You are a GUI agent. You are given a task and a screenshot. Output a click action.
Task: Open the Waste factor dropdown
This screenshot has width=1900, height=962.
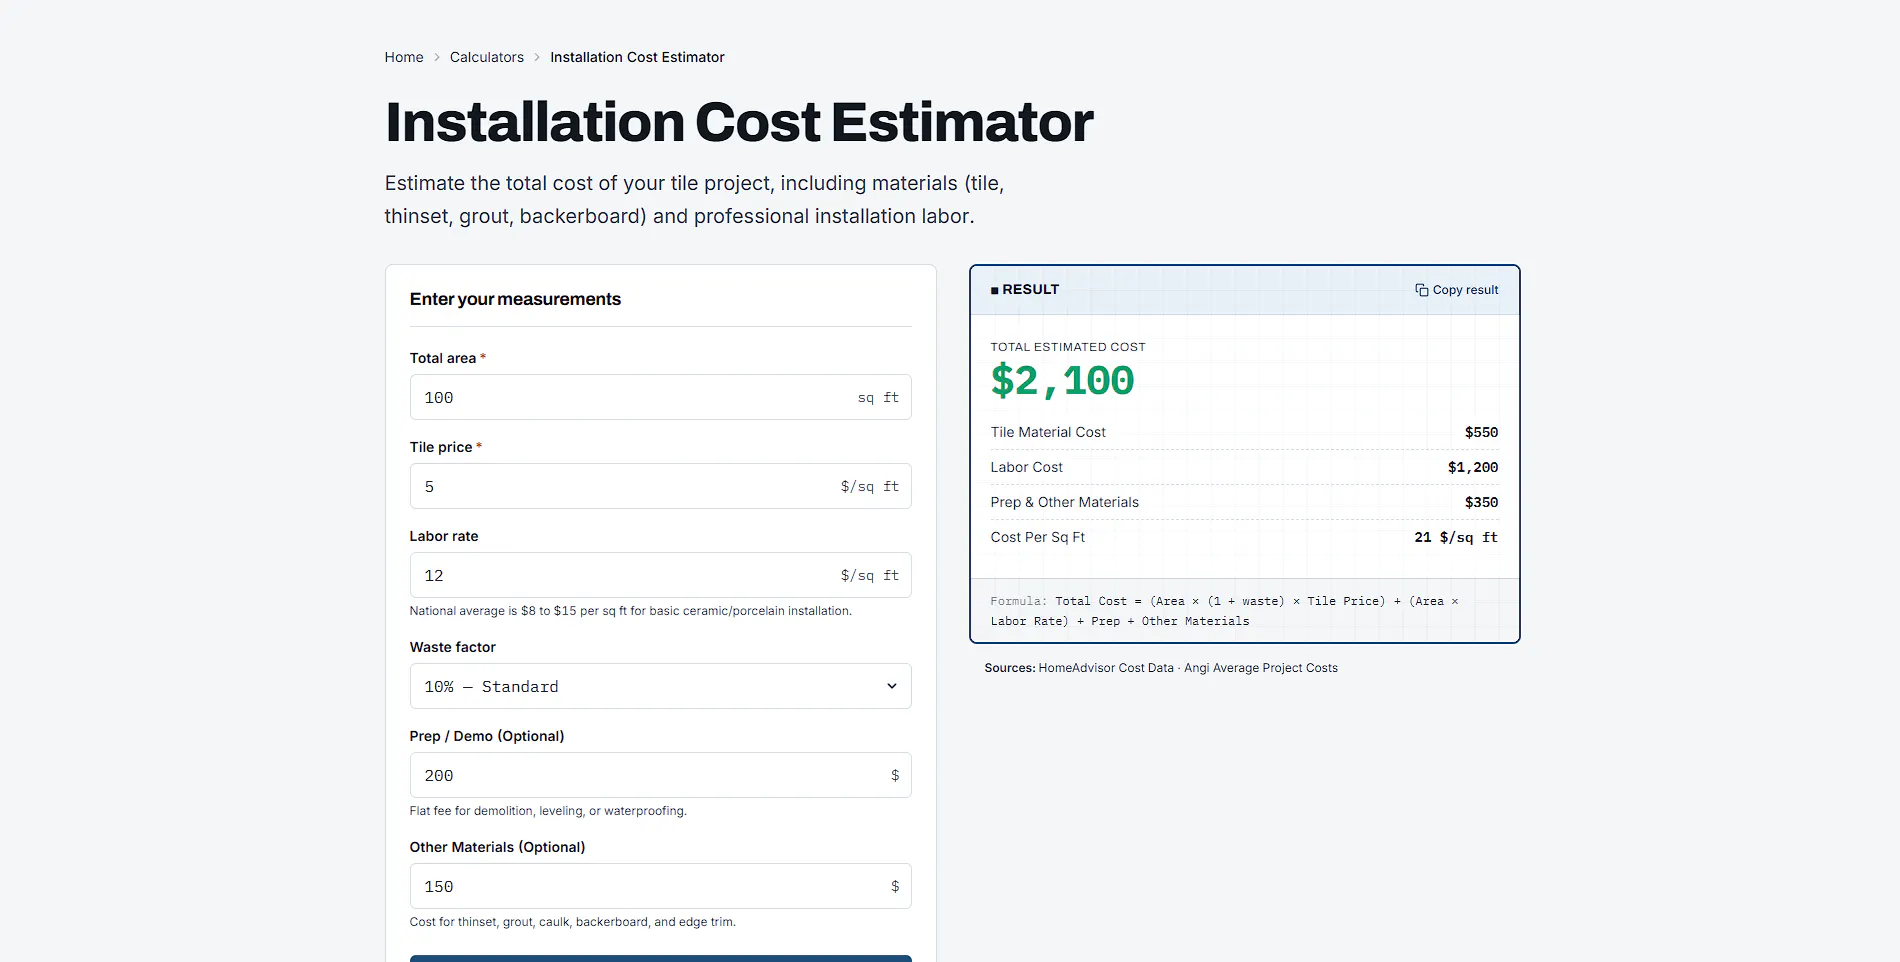(x=660, y=686)
